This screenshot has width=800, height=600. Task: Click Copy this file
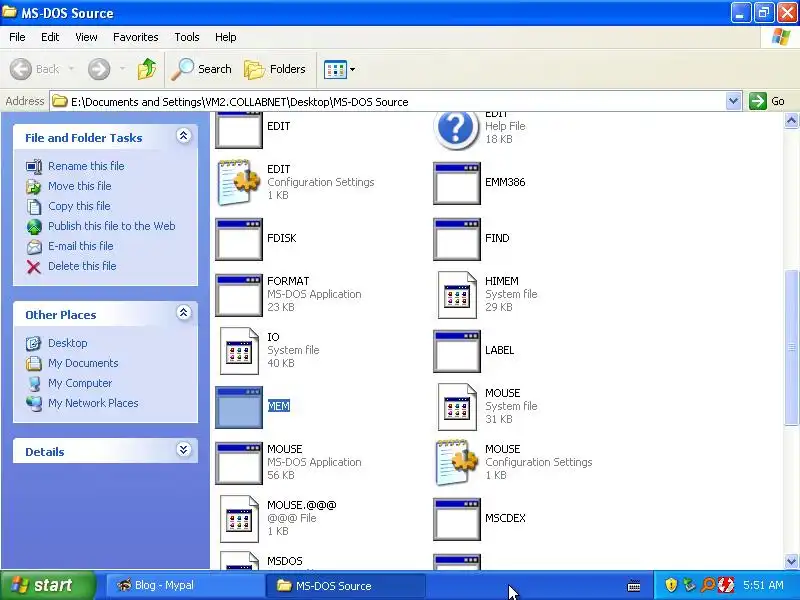pyautogui.click(x=79, y=206)
